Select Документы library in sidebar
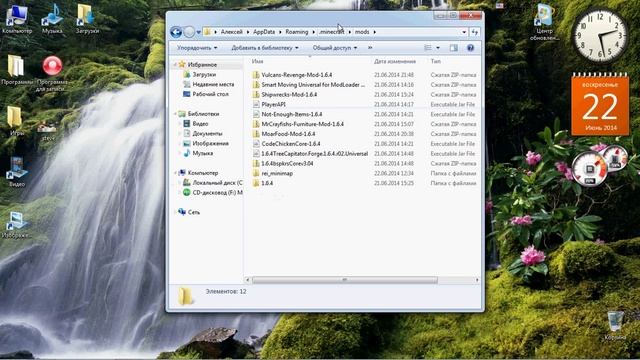 (207, 133)
